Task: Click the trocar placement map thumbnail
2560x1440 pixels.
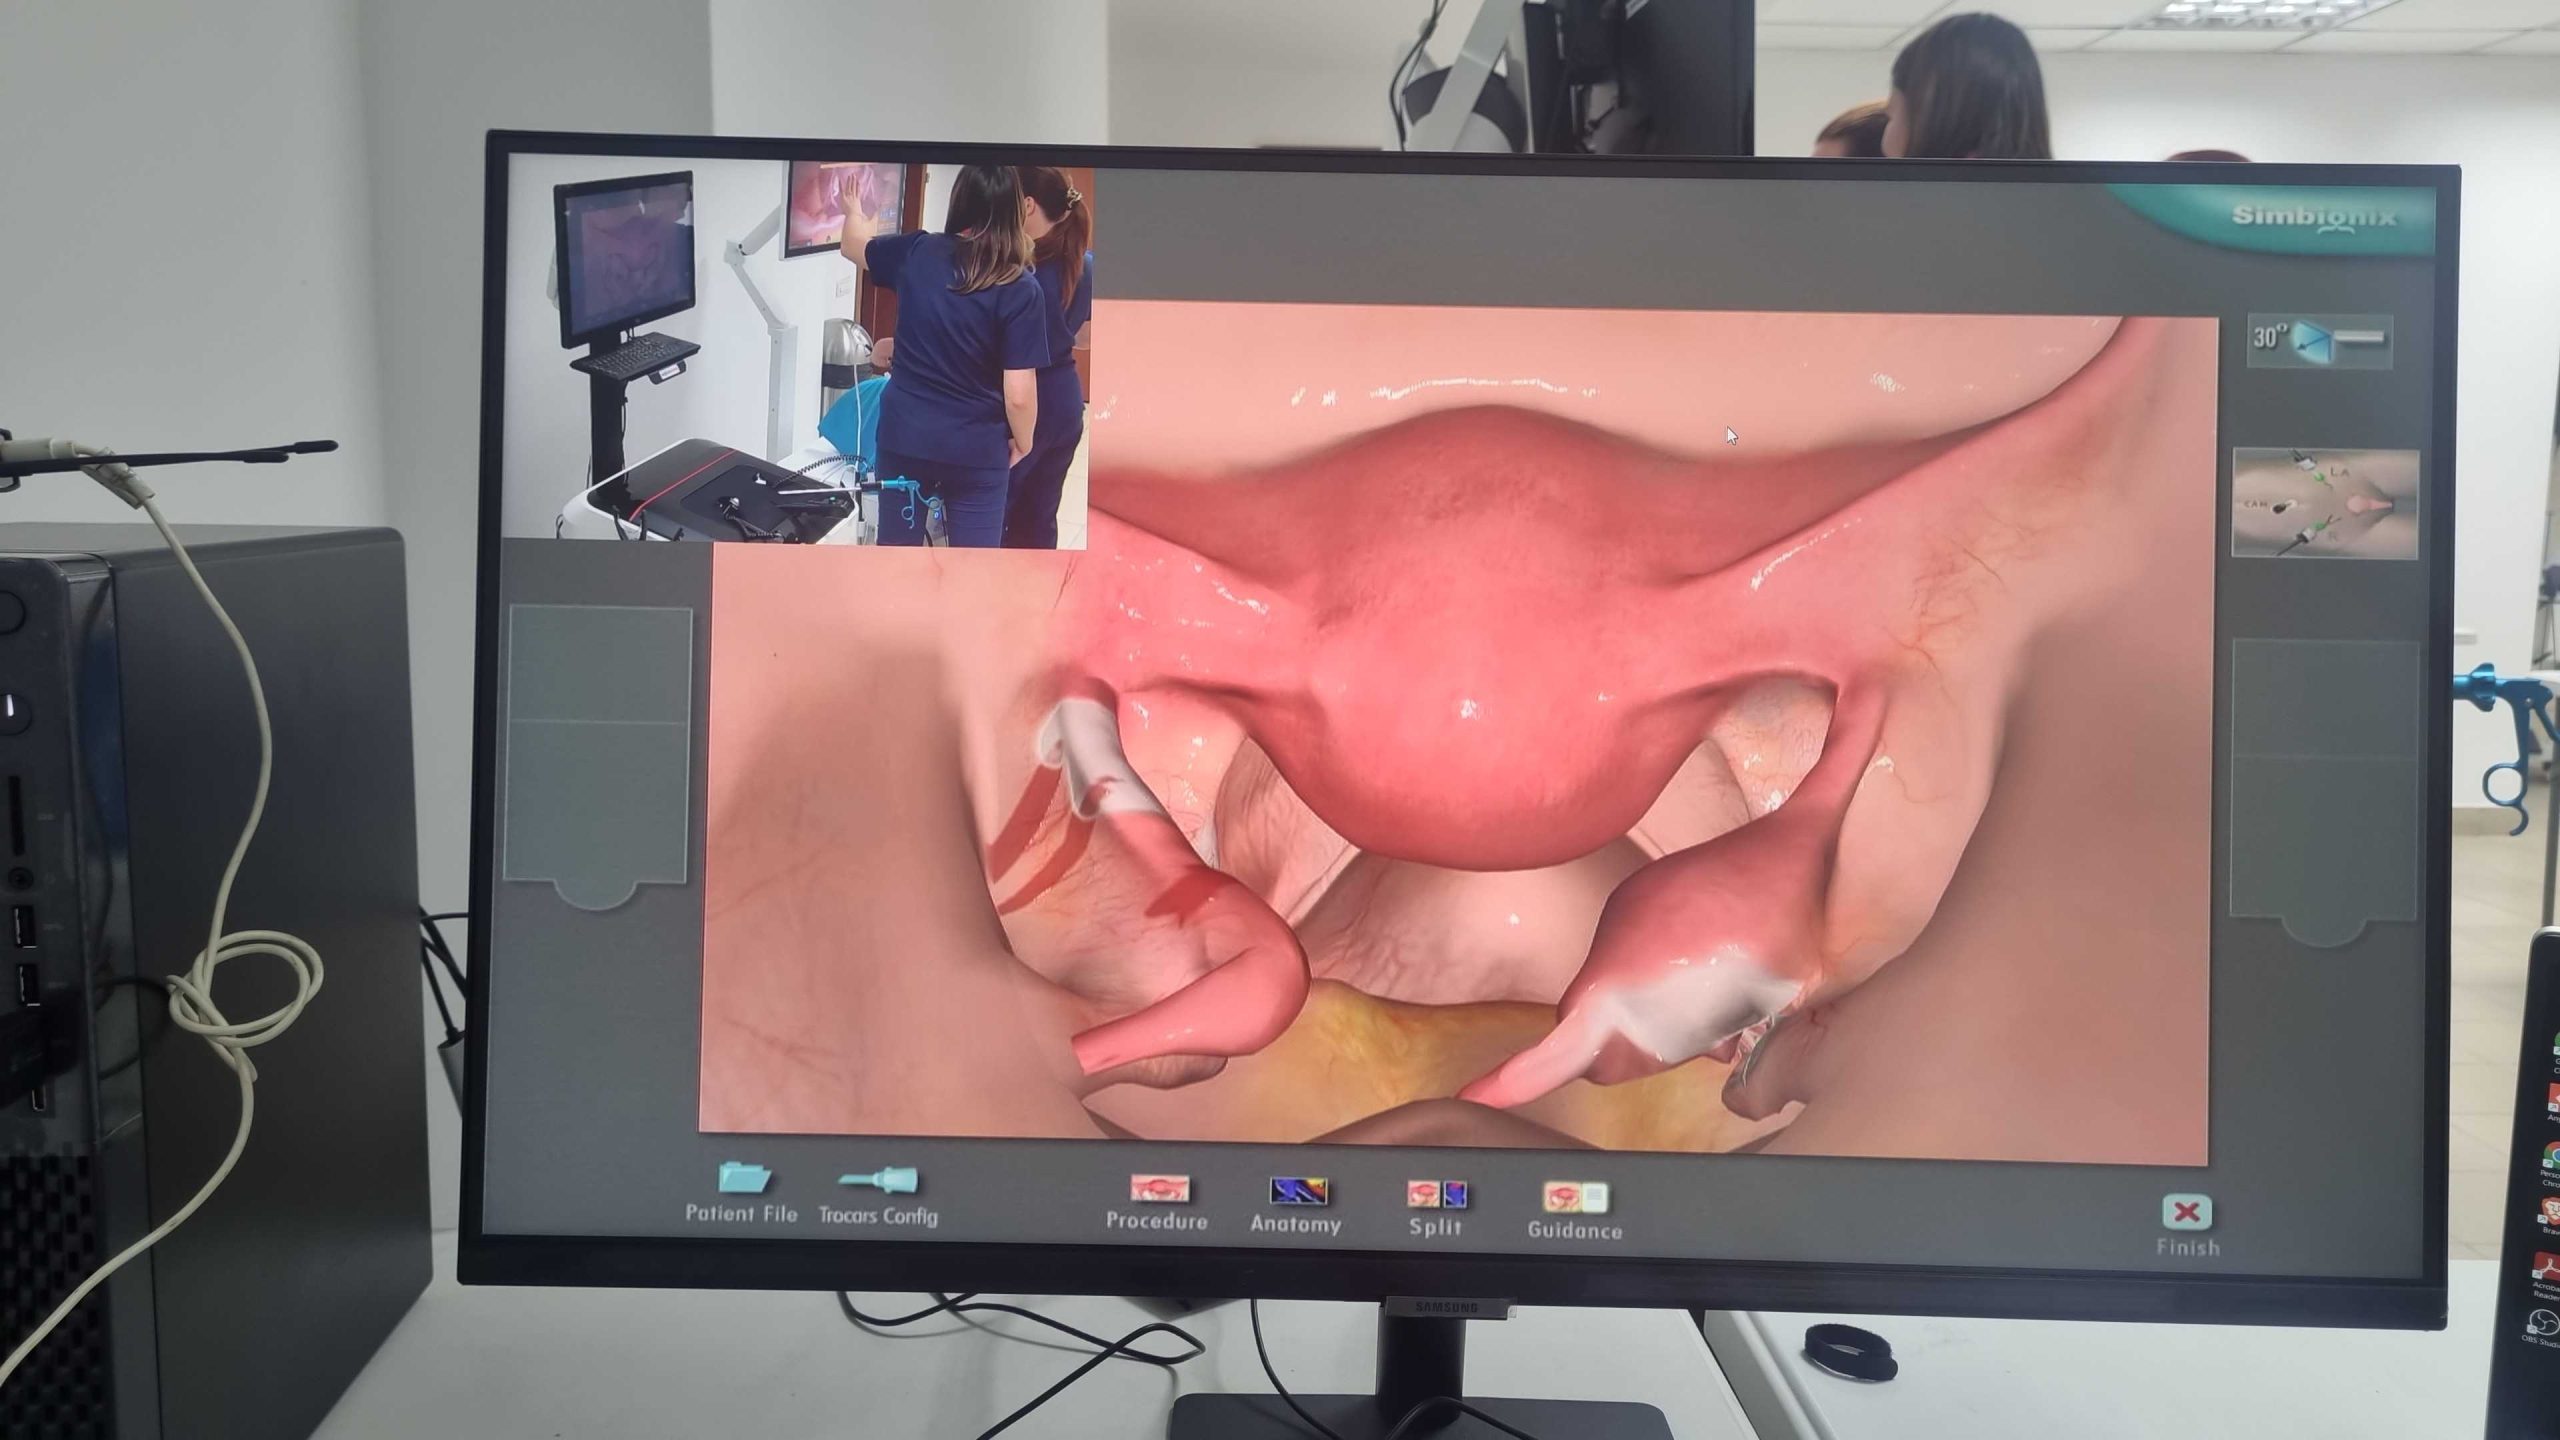Action: tap(2325, 504)
